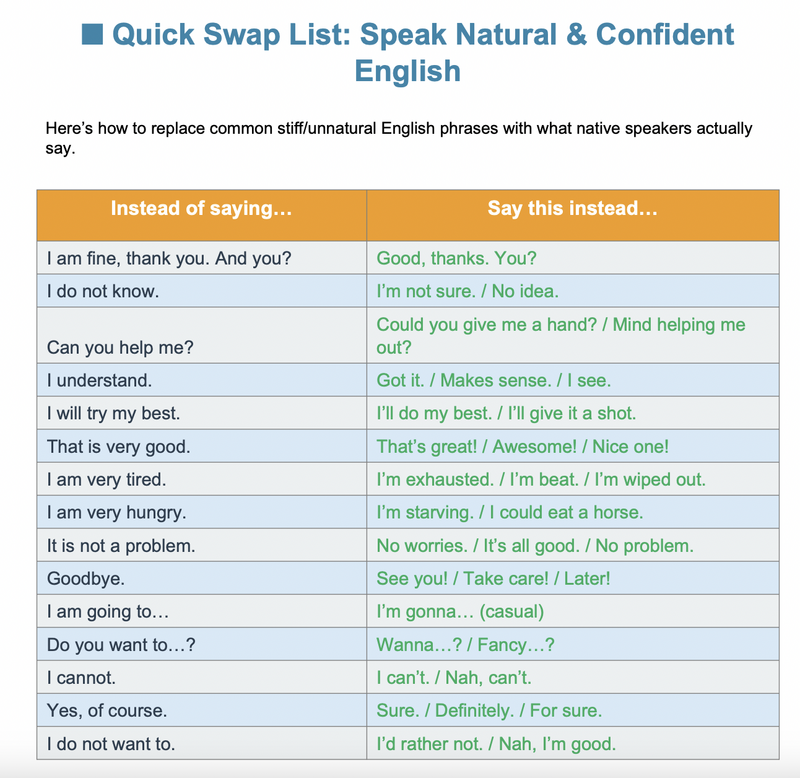Select 'That's great! / Awesome! / Nice one!' cell
This screenshot has height=778, width=800.
pyautogui.click(x=572, y=446)
